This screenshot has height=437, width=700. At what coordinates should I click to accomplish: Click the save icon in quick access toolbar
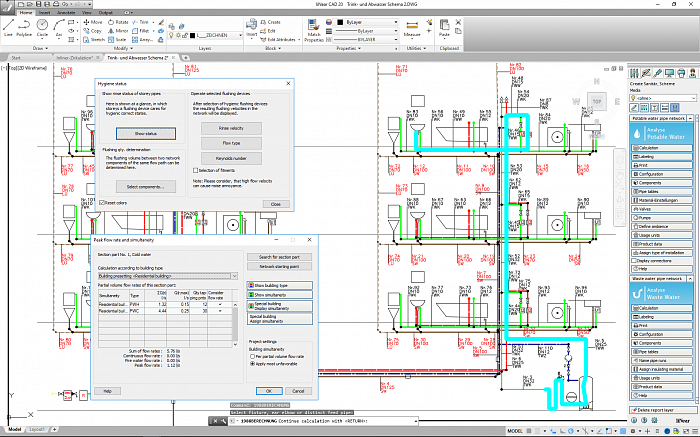coord(39,4)
